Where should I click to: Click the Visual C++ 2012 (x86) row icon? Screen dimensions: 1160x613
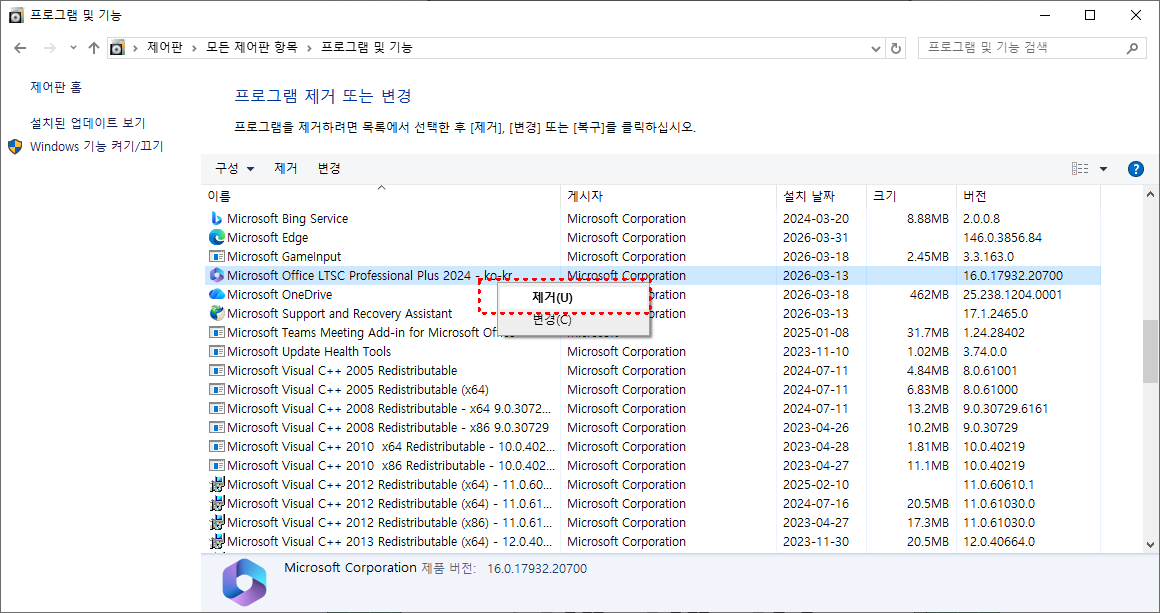tap(216, 523)
